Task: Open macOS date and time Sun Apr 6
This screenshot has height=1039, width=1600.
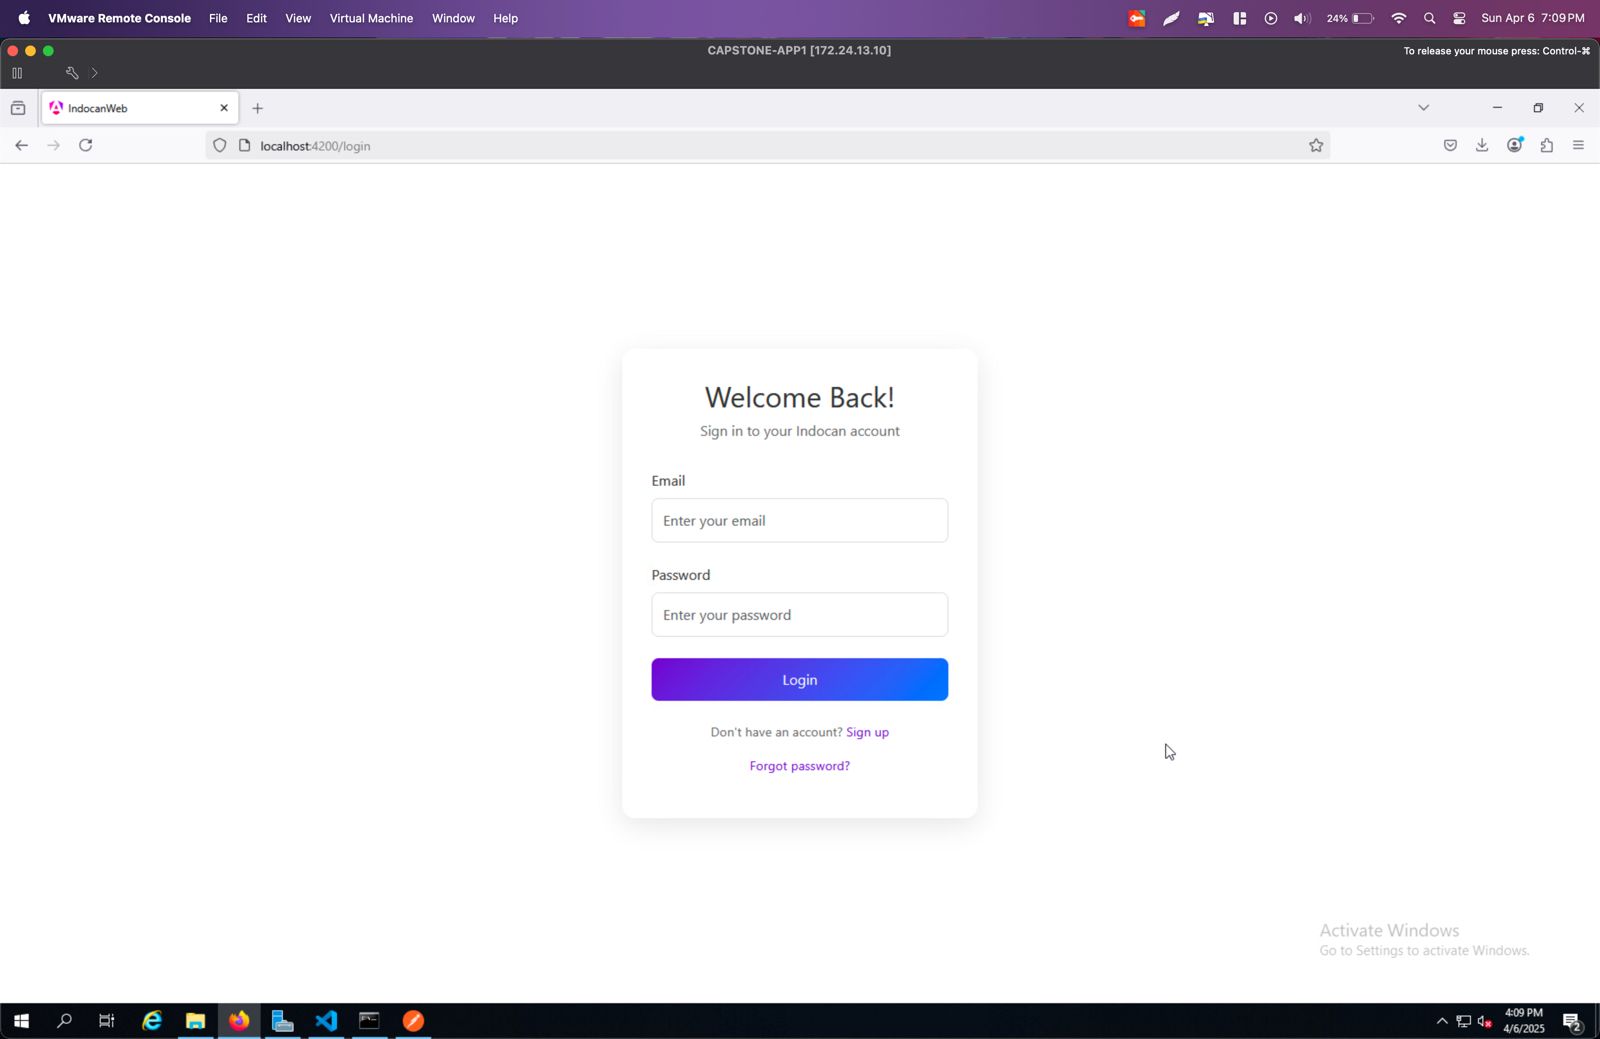Action: pos(1532,18)
